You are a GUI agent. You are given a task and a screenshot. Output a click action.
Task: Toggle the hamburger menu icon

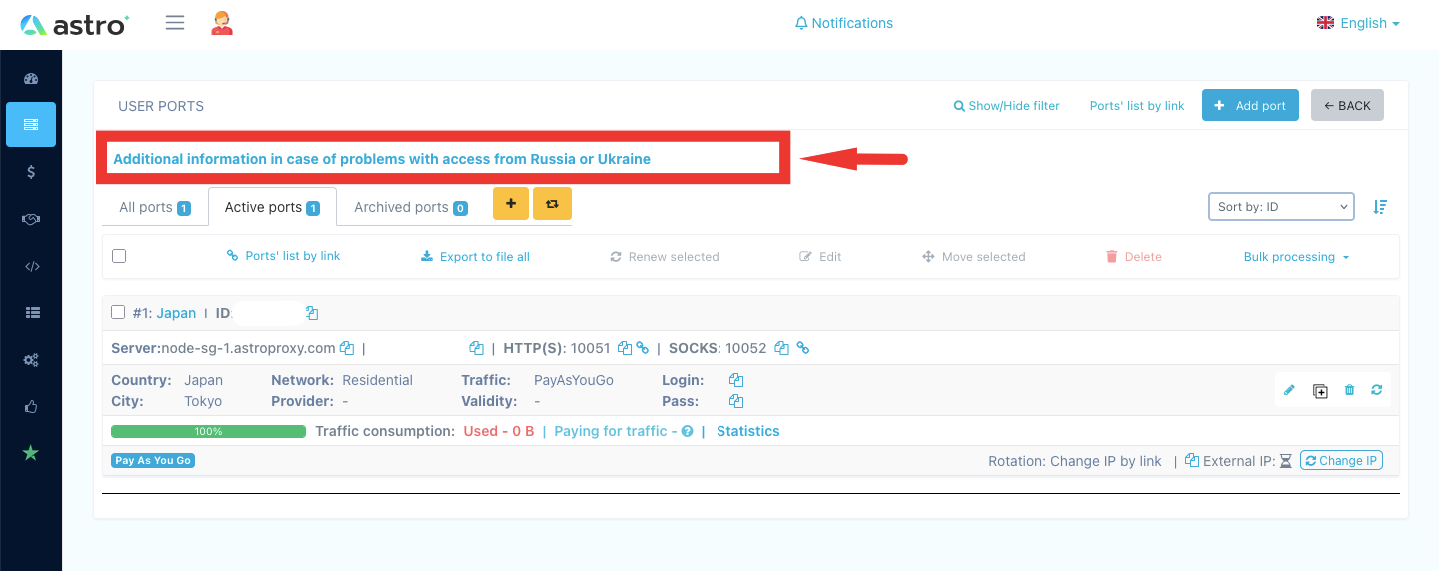coord(175,23)
